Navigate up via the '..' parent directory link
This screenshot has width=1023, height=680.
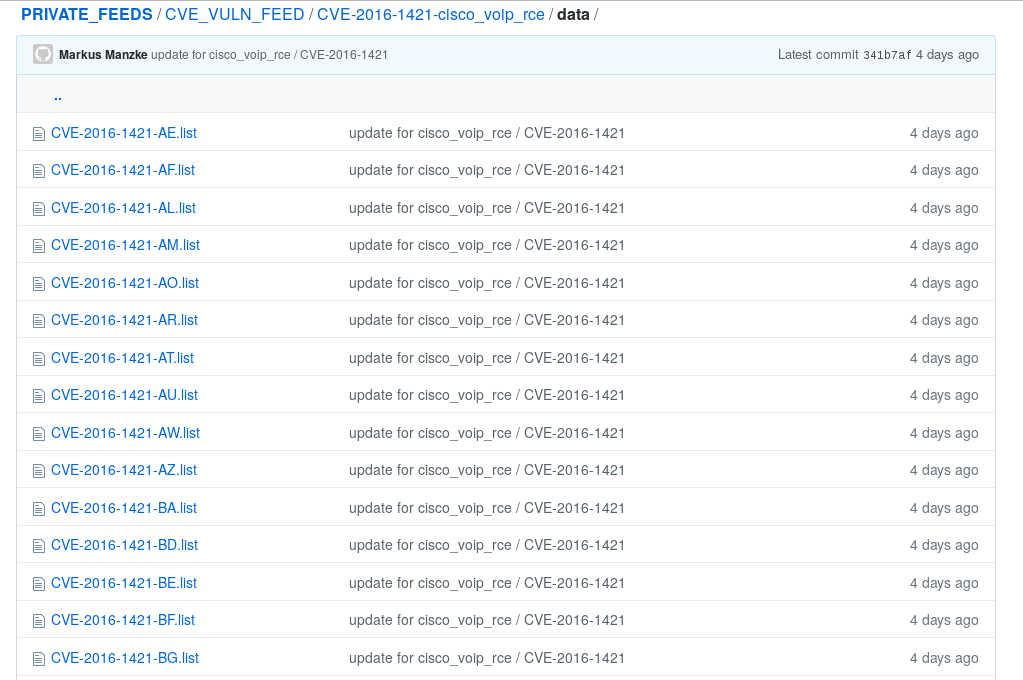58,97
